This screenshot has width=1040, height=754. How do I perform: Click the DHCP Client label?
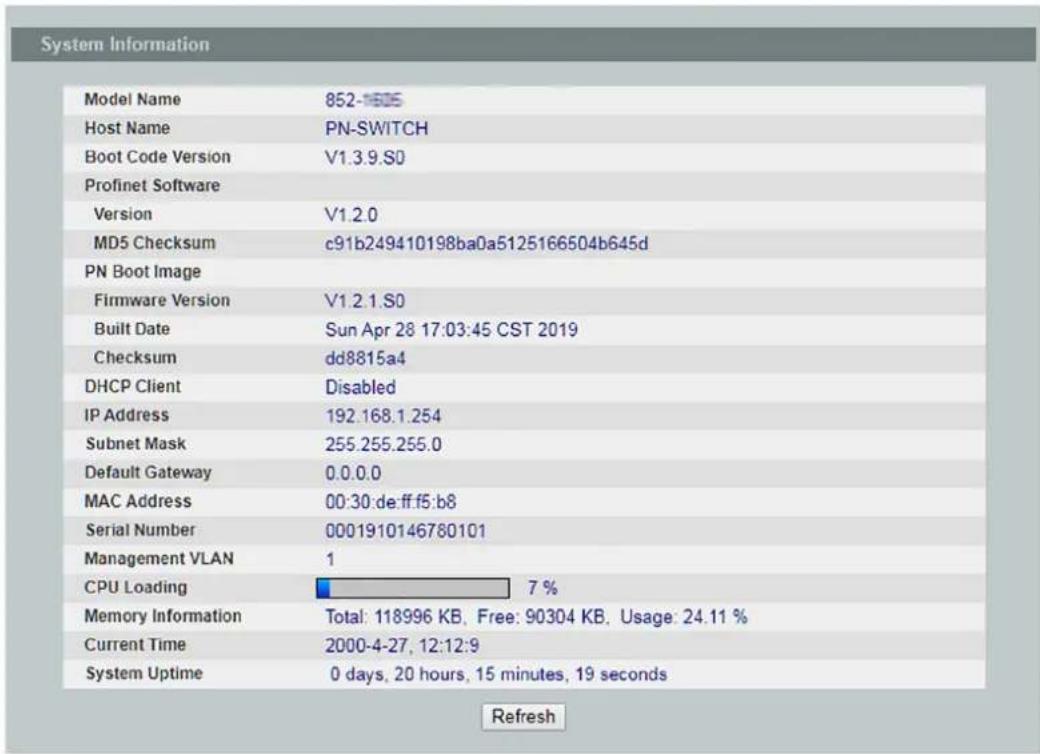[133, 386]
